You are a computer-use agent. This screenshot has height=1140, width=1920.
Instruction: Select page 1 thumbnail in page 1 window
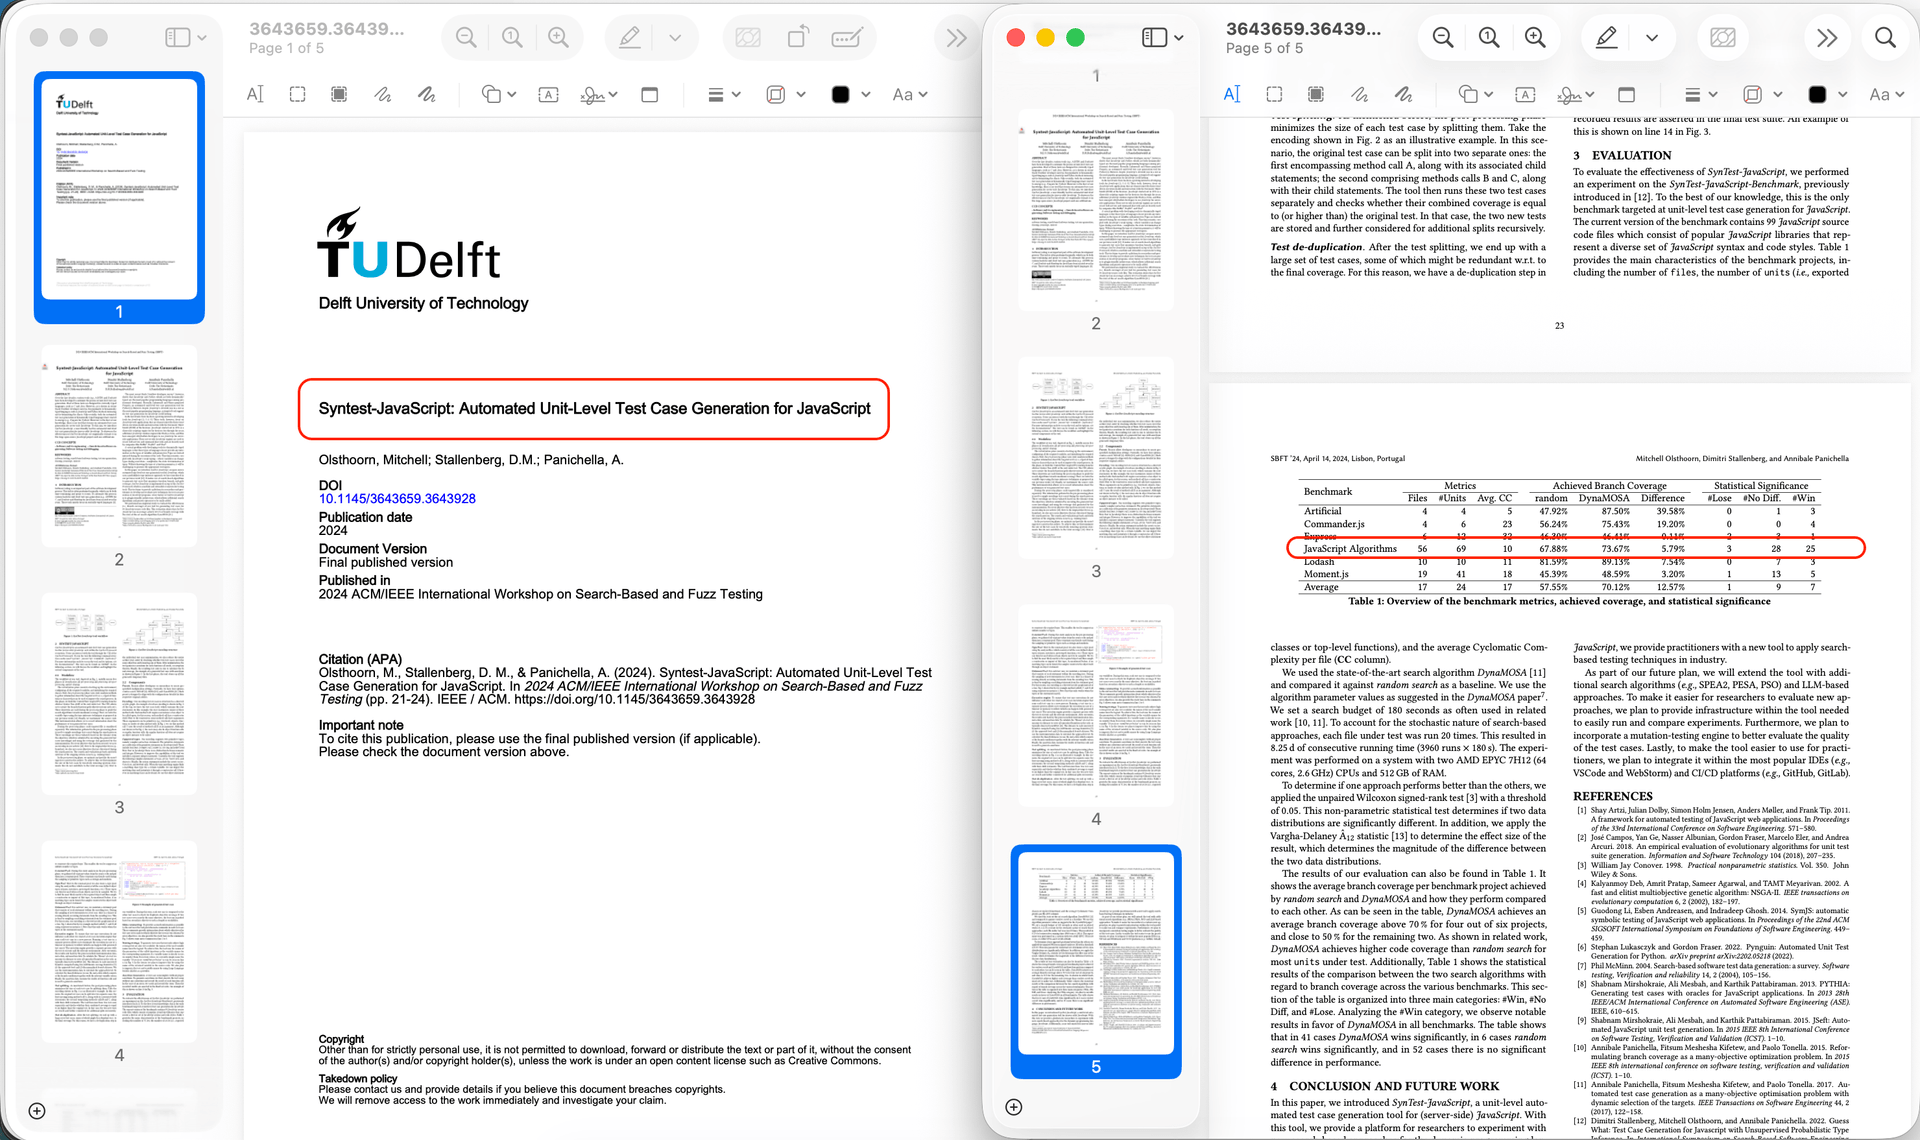click(119, 189)
